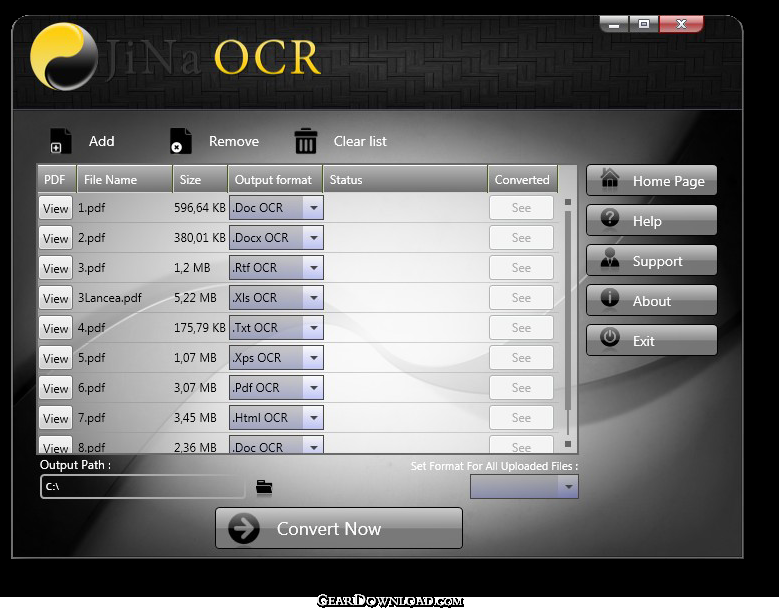
Task: Click See button for 6.pdf
Action: tap(521, 388)
